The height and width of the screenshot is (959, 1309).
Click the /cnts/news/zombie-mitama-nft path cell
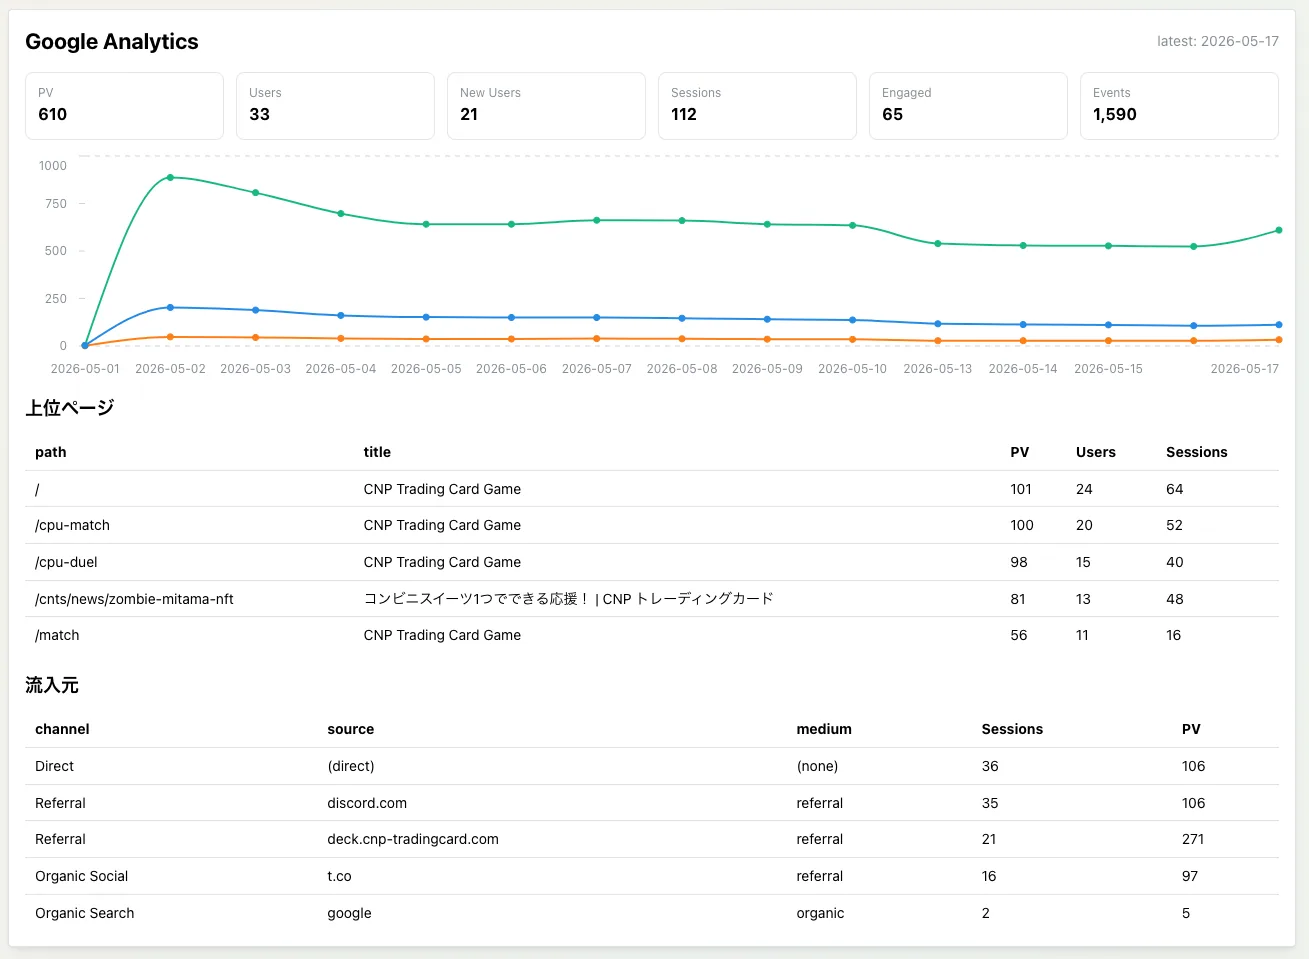134,599
